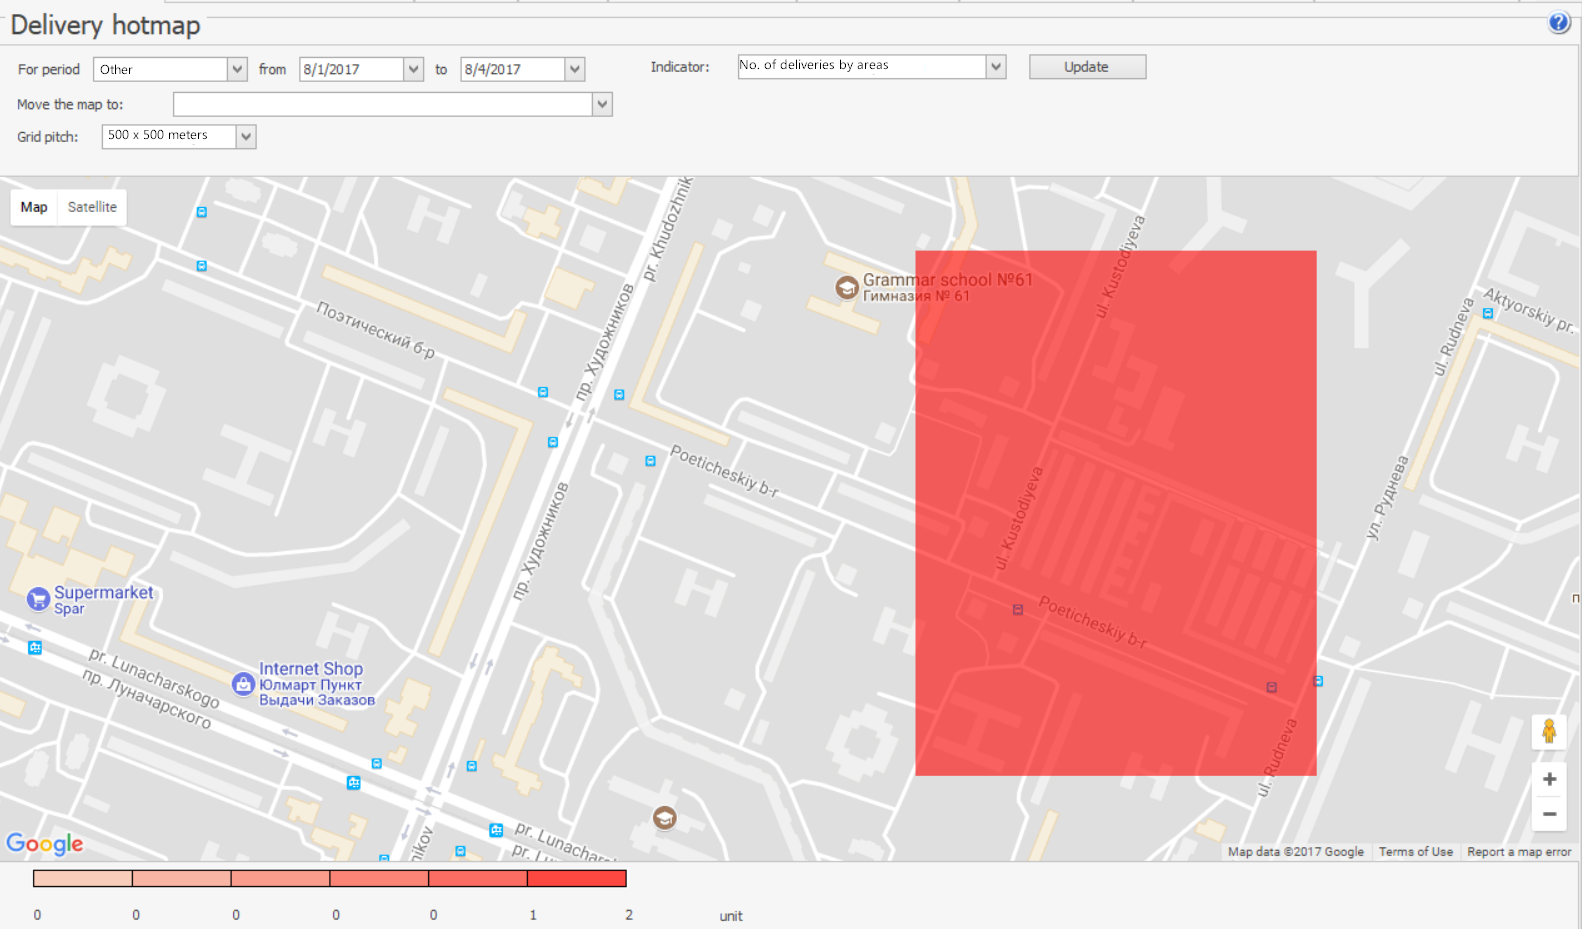Click the Internet Shop marker icon
The image size is (1582, 929).
243,684
